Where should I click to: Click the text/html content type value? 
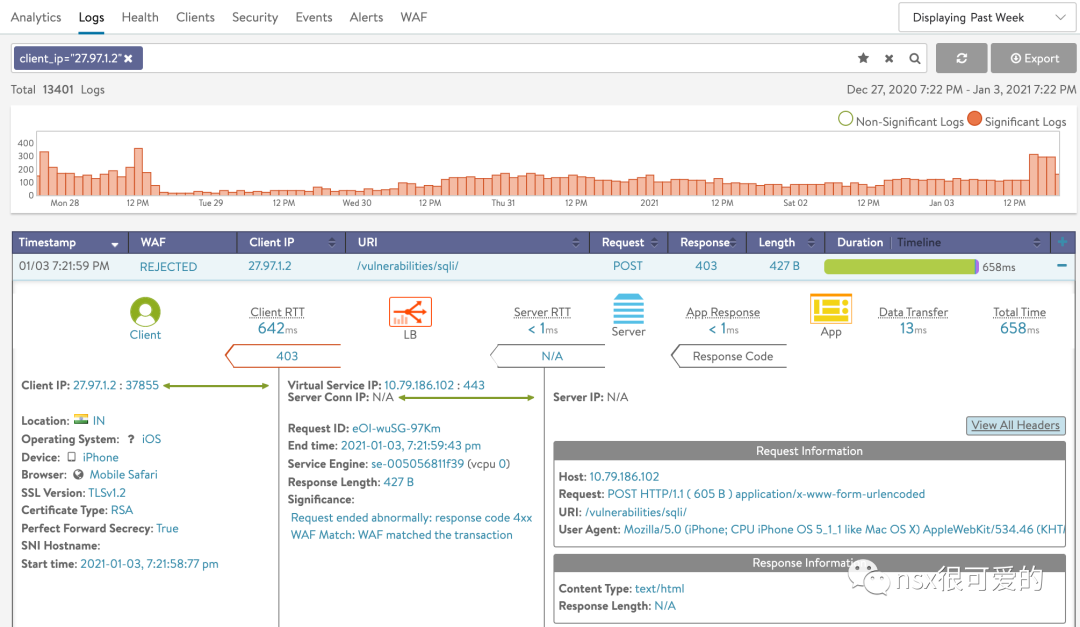[x=659, y=588]
